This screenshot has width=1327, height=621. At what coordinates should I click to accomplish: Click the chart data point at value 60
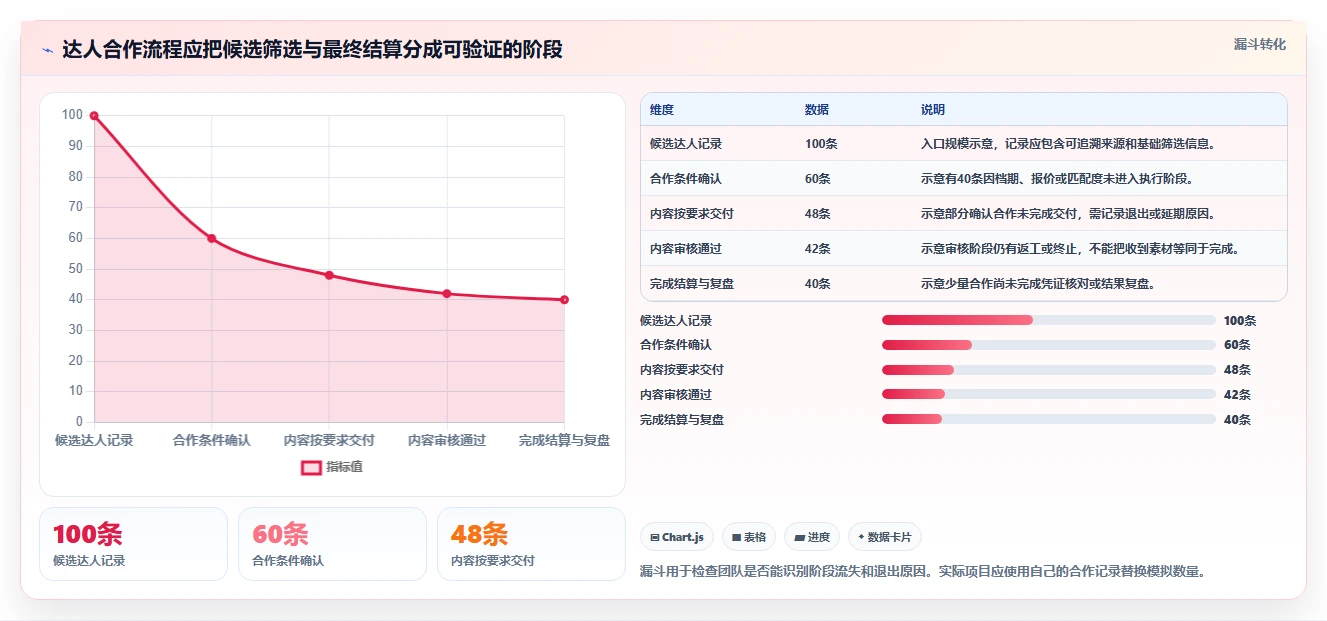pyautogui.click(x=212, y=238)
